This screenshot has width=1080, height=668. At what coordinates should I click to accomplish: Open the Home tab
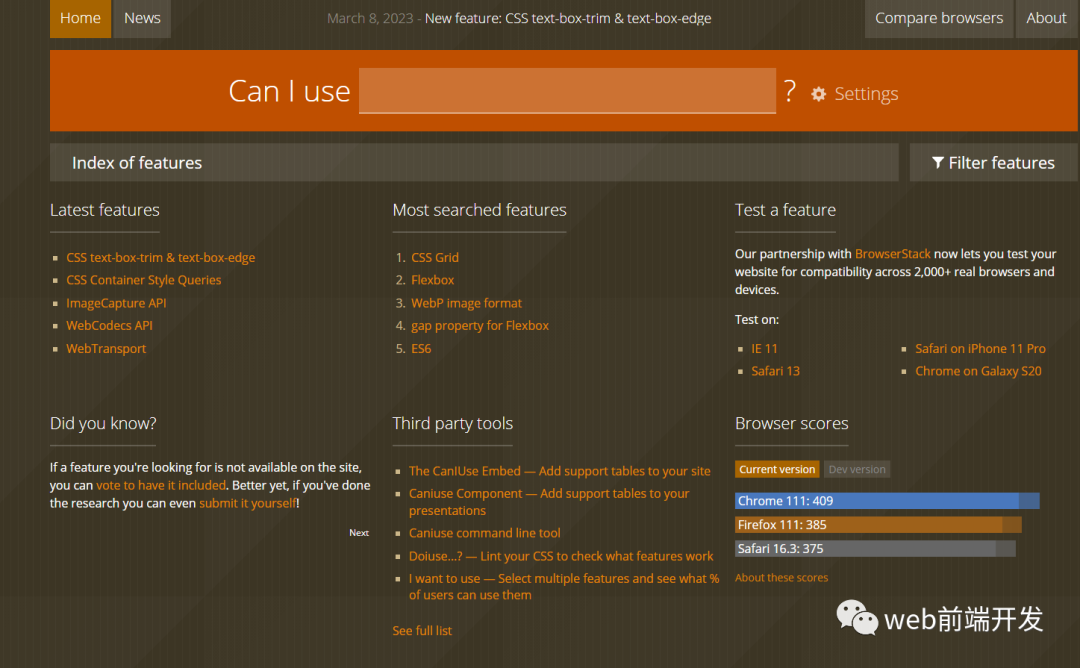80,18
